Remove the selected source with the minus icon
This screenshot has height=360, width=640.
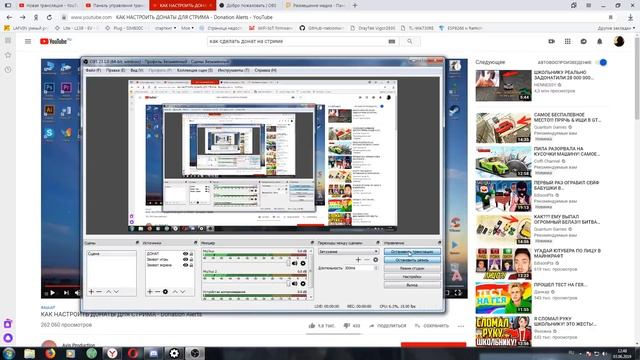click(157, 291)
